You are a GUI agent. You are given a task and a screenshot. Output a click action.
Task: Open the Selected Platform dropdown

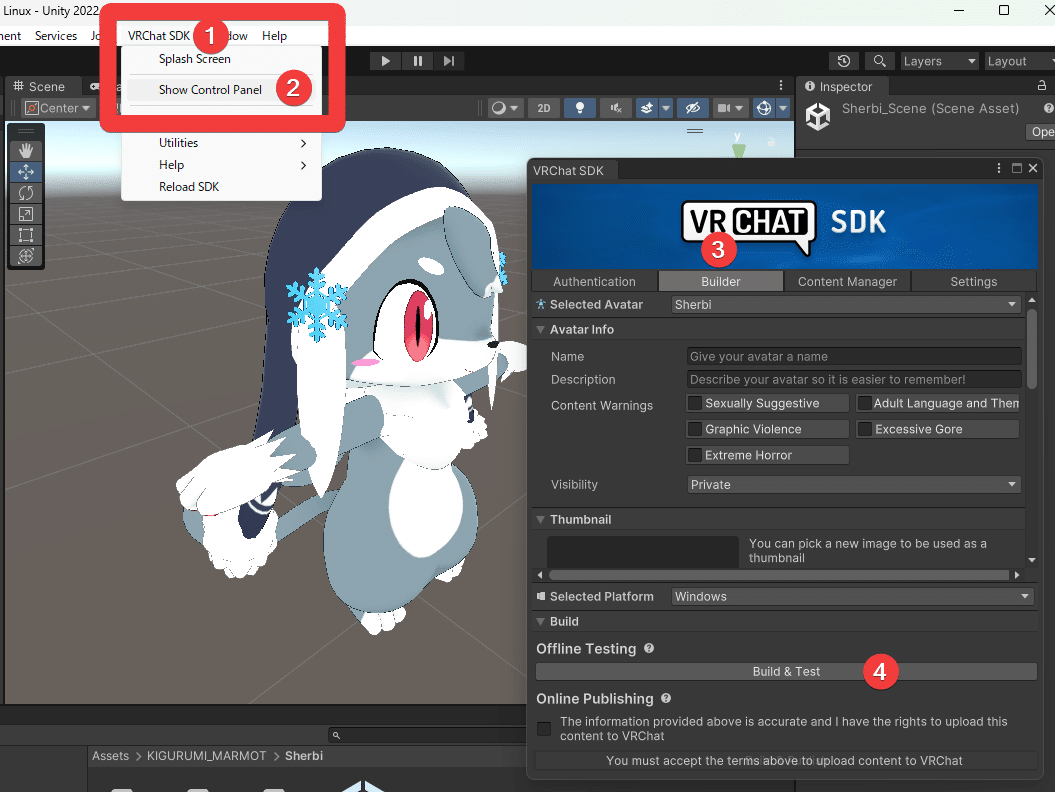[x=852, y=597]
